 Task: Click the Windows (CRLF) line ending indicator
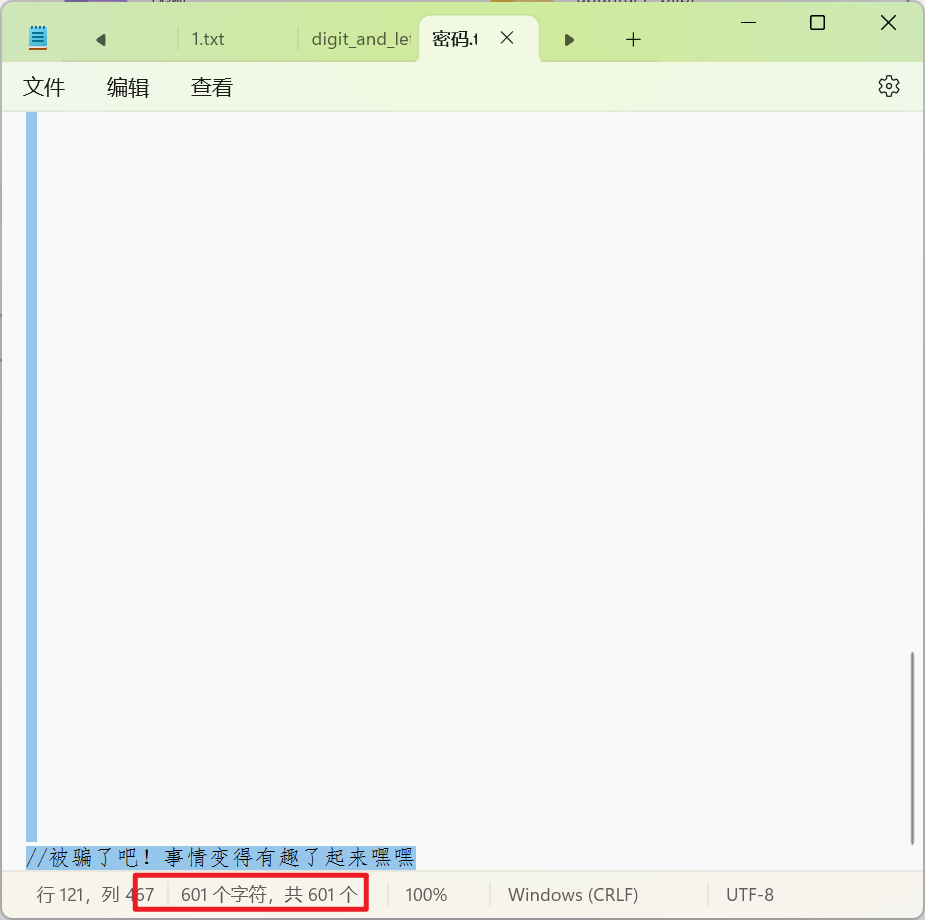(x=572, y=895)
